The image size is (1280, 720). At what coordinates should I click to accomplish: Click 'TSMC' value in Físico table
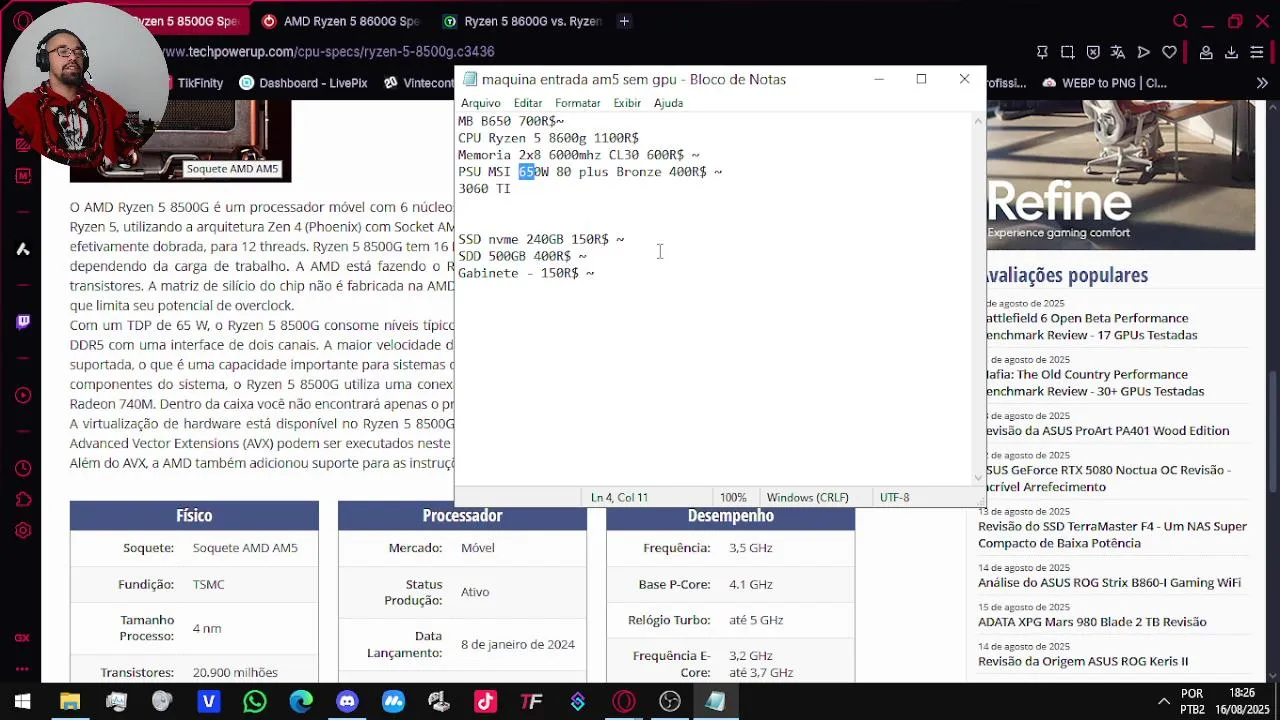click(208, 584)
